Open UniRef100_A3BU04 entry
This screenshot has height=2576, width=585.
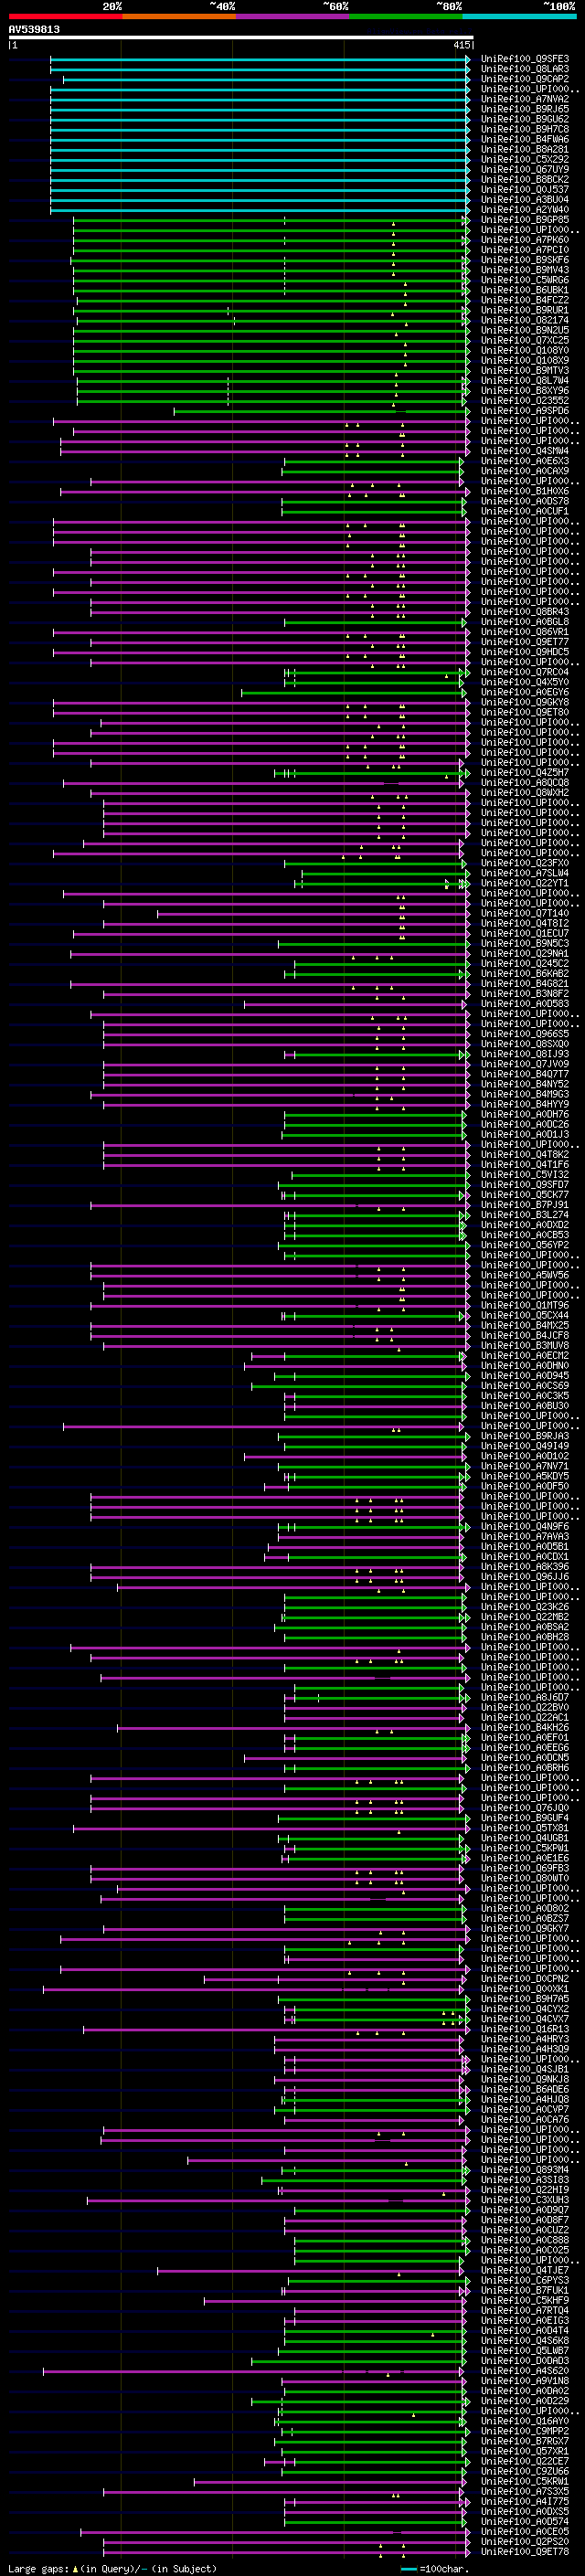(525, 200)
